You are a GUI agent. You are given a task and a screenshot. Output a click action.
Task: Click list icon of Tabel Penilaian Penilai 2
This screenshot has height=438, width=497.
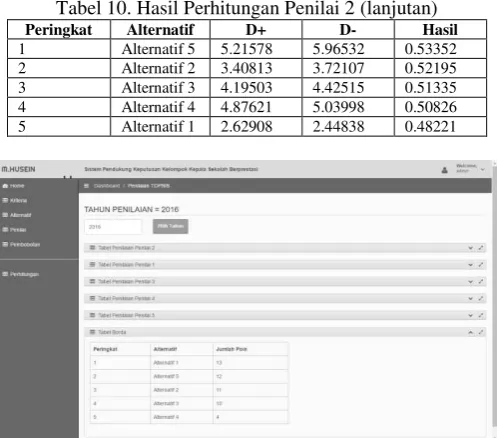click(x=92, y=248)
